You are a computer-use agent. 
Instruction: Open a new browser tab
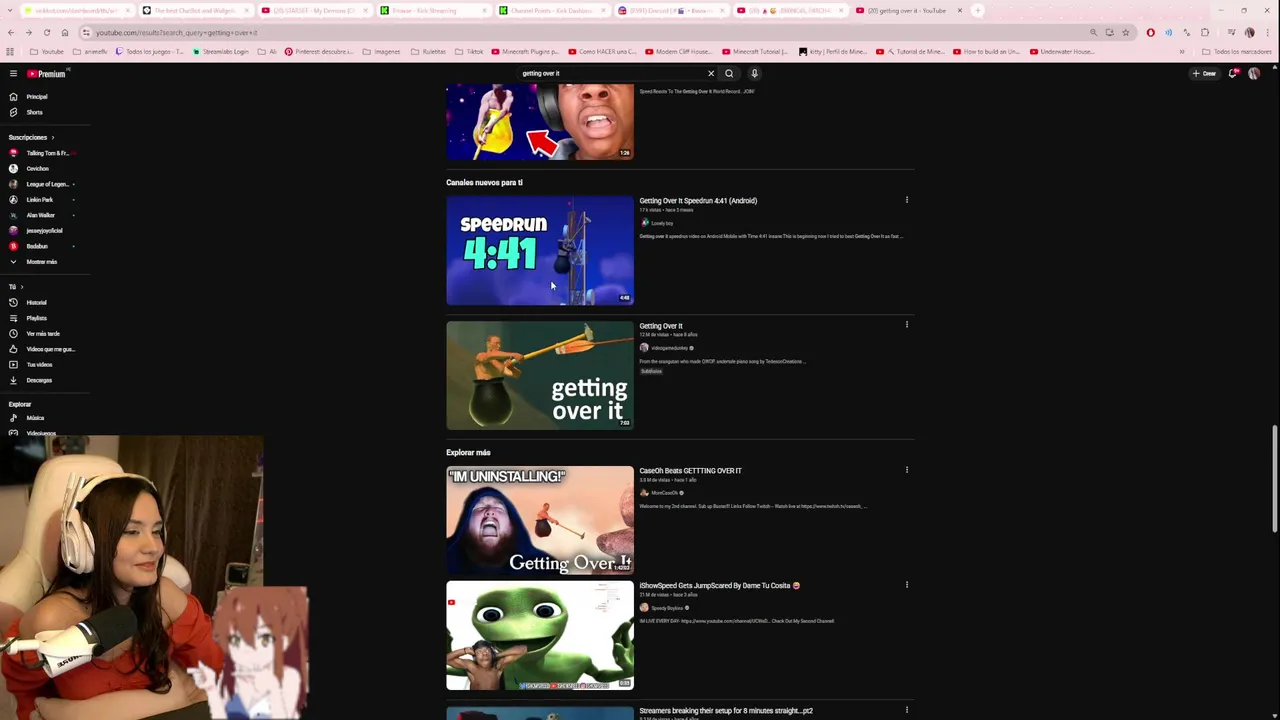978,11
